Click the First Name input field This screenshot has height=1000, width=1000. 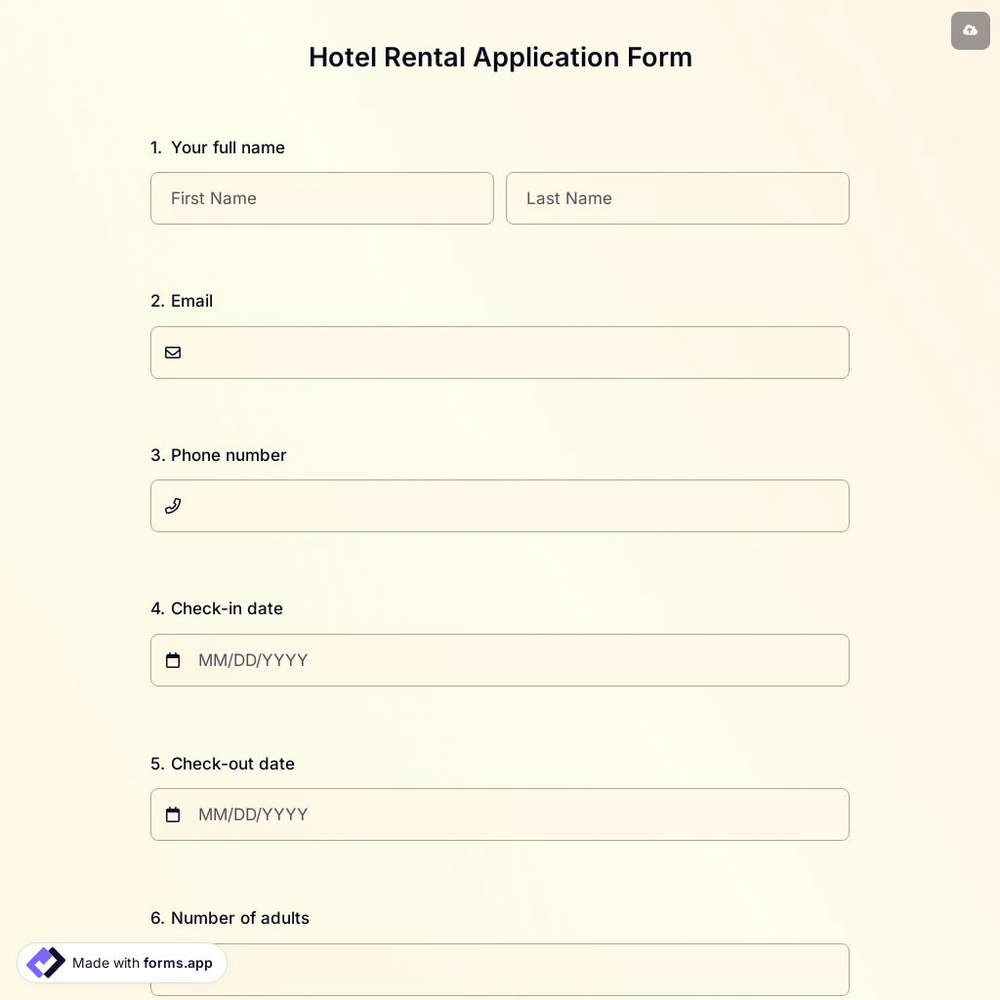click(x=322, y=197)
